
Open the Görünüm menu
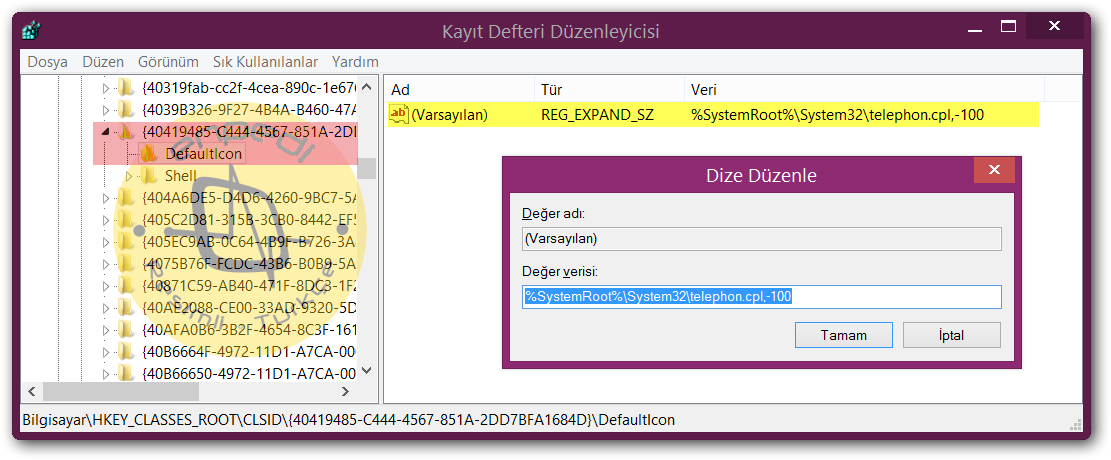tap(168, 62)
